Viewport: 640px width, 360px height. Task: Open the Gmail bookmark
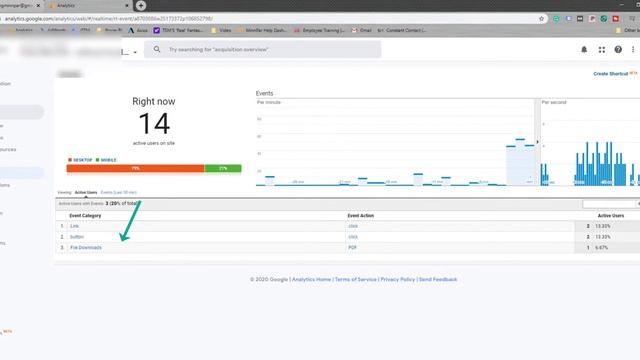tap(362, 30)
